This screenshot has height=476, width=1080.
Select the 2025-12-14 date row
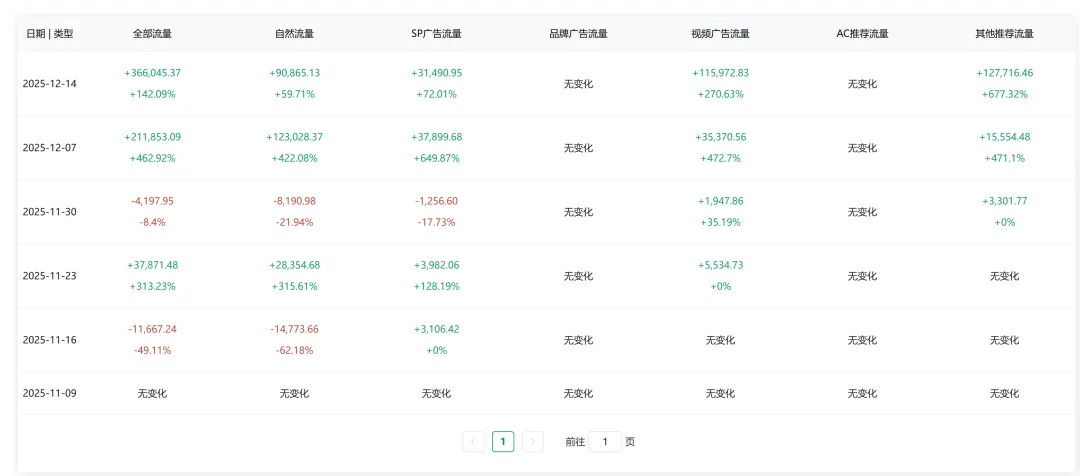[x=50, y=84]
